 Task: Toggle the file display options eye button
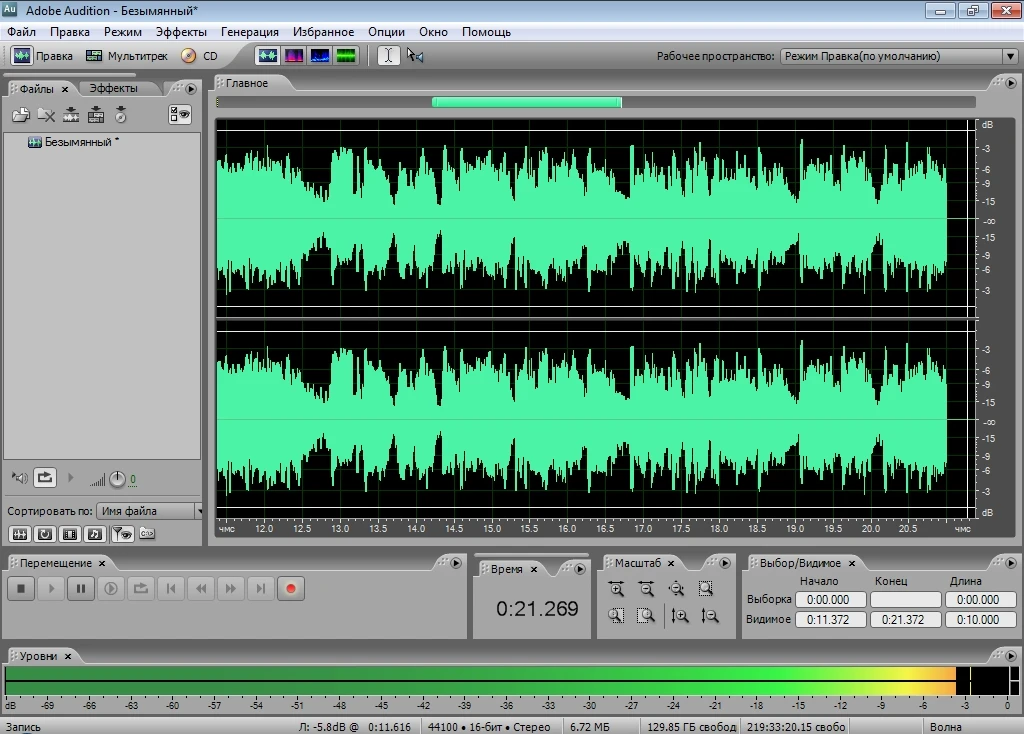[x=180, y=115]
